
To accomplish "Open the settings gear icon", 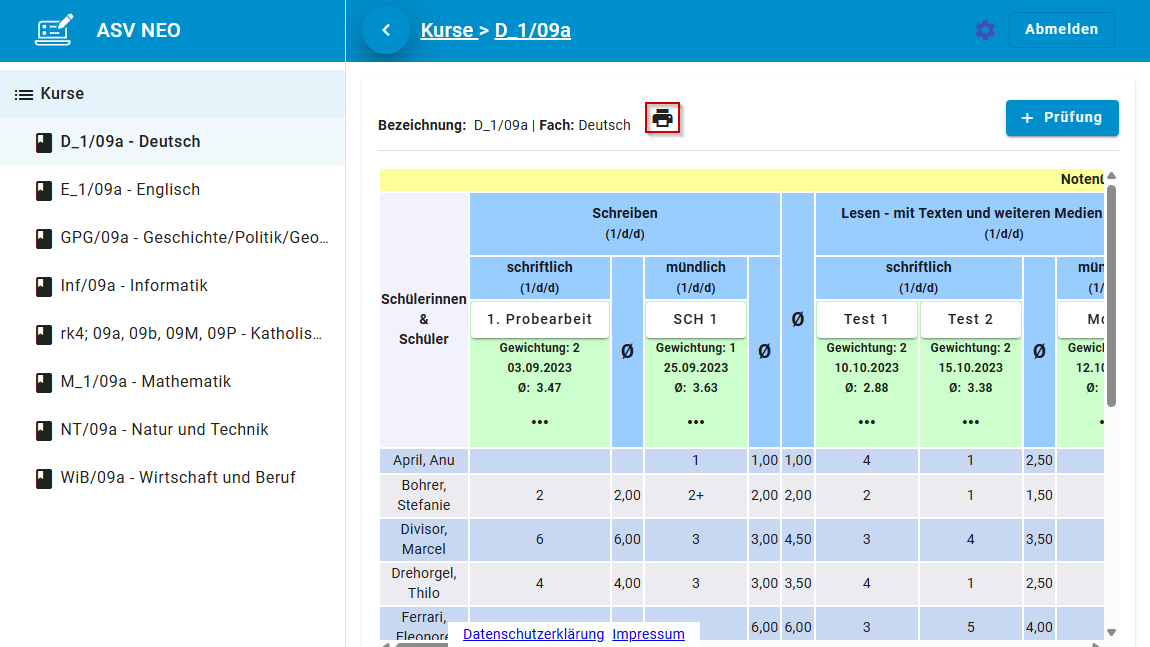I will pyautogui.click(x=985, y=30).
